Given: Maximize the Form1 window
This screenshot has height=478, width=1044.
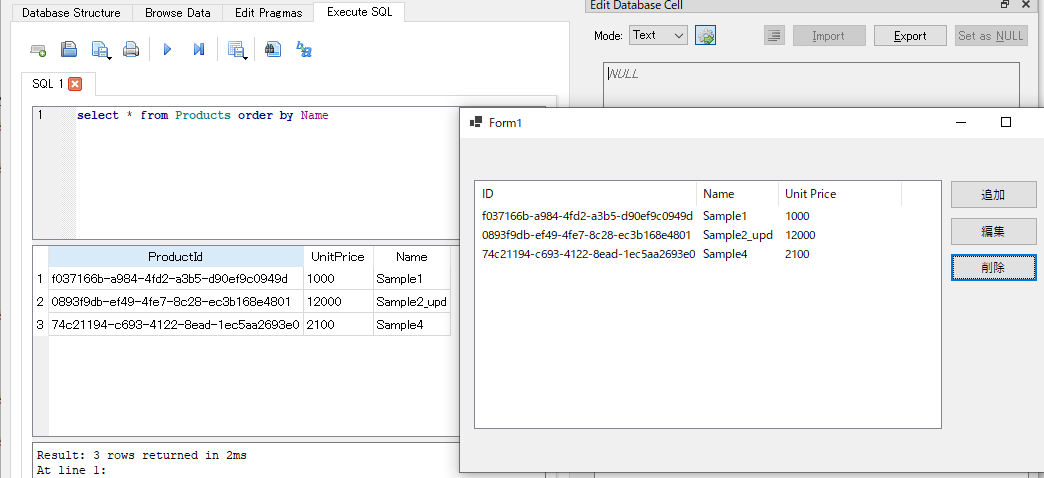Looking at the screenshot, I should tap(1006, 122).
